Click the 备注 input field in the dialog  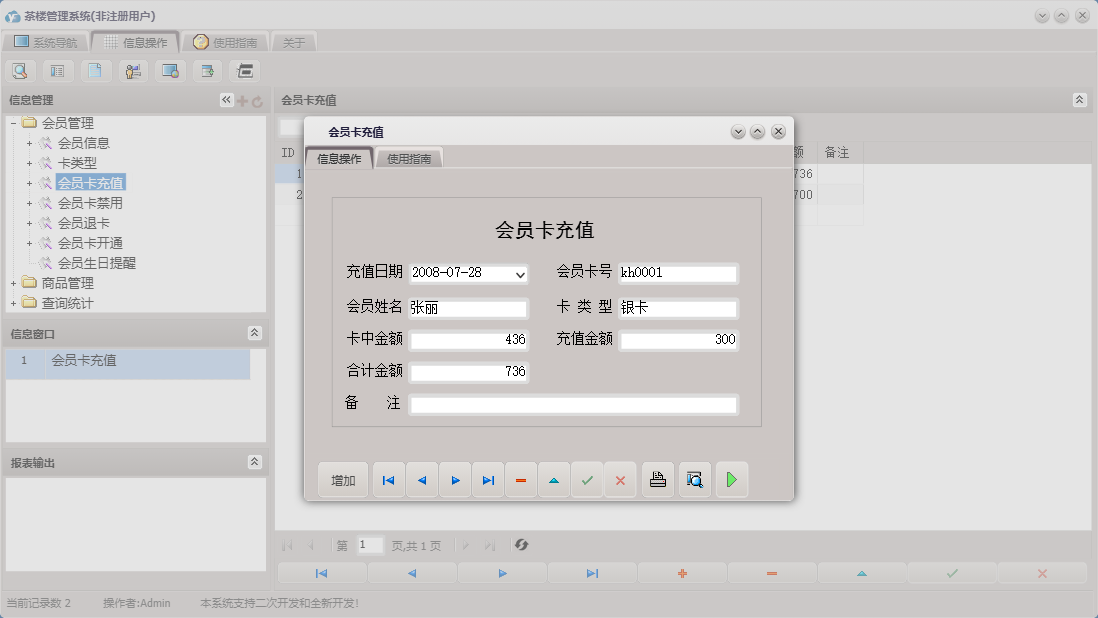point(572,404)
